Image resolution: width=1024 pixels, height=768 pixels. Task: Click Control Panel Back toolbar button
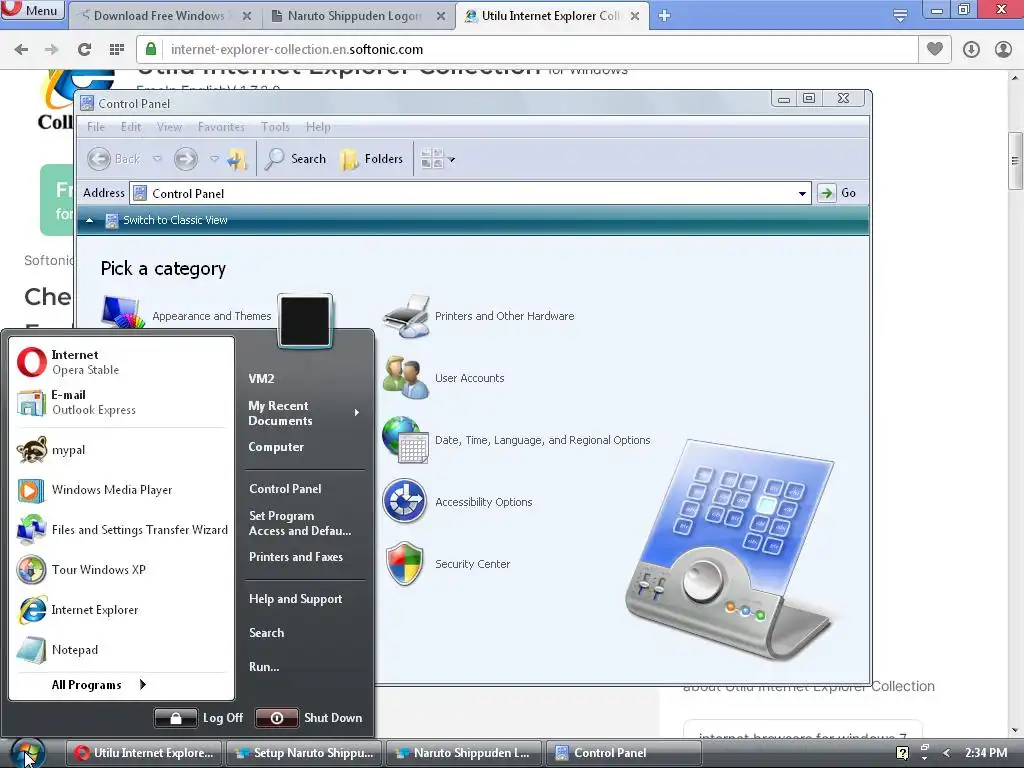tap(114, 159)
